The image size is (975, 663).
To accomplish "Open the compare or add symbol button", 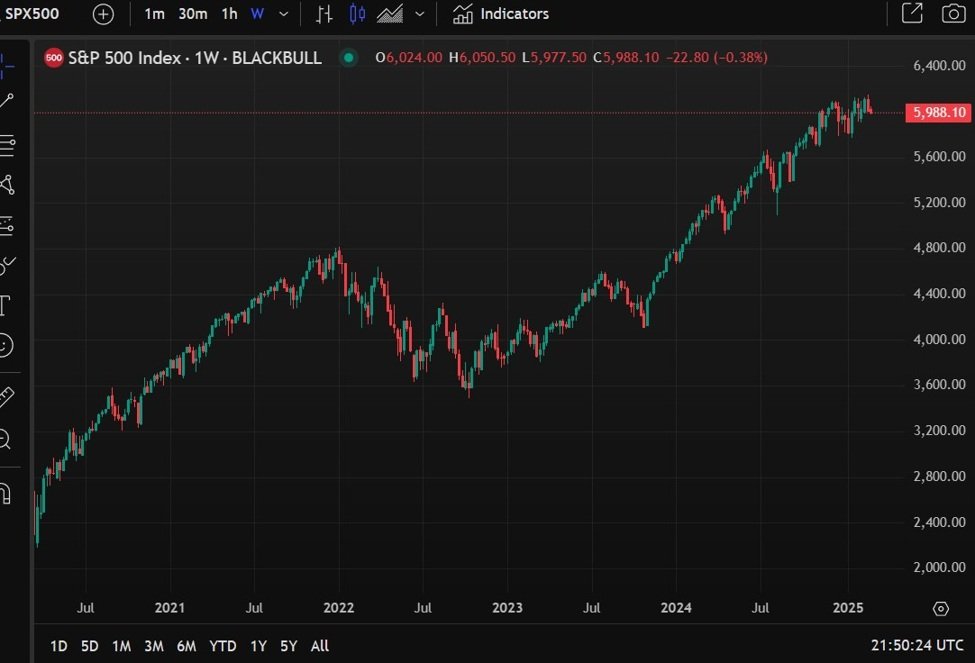I will pyautogui.click(x=103, y=14).
